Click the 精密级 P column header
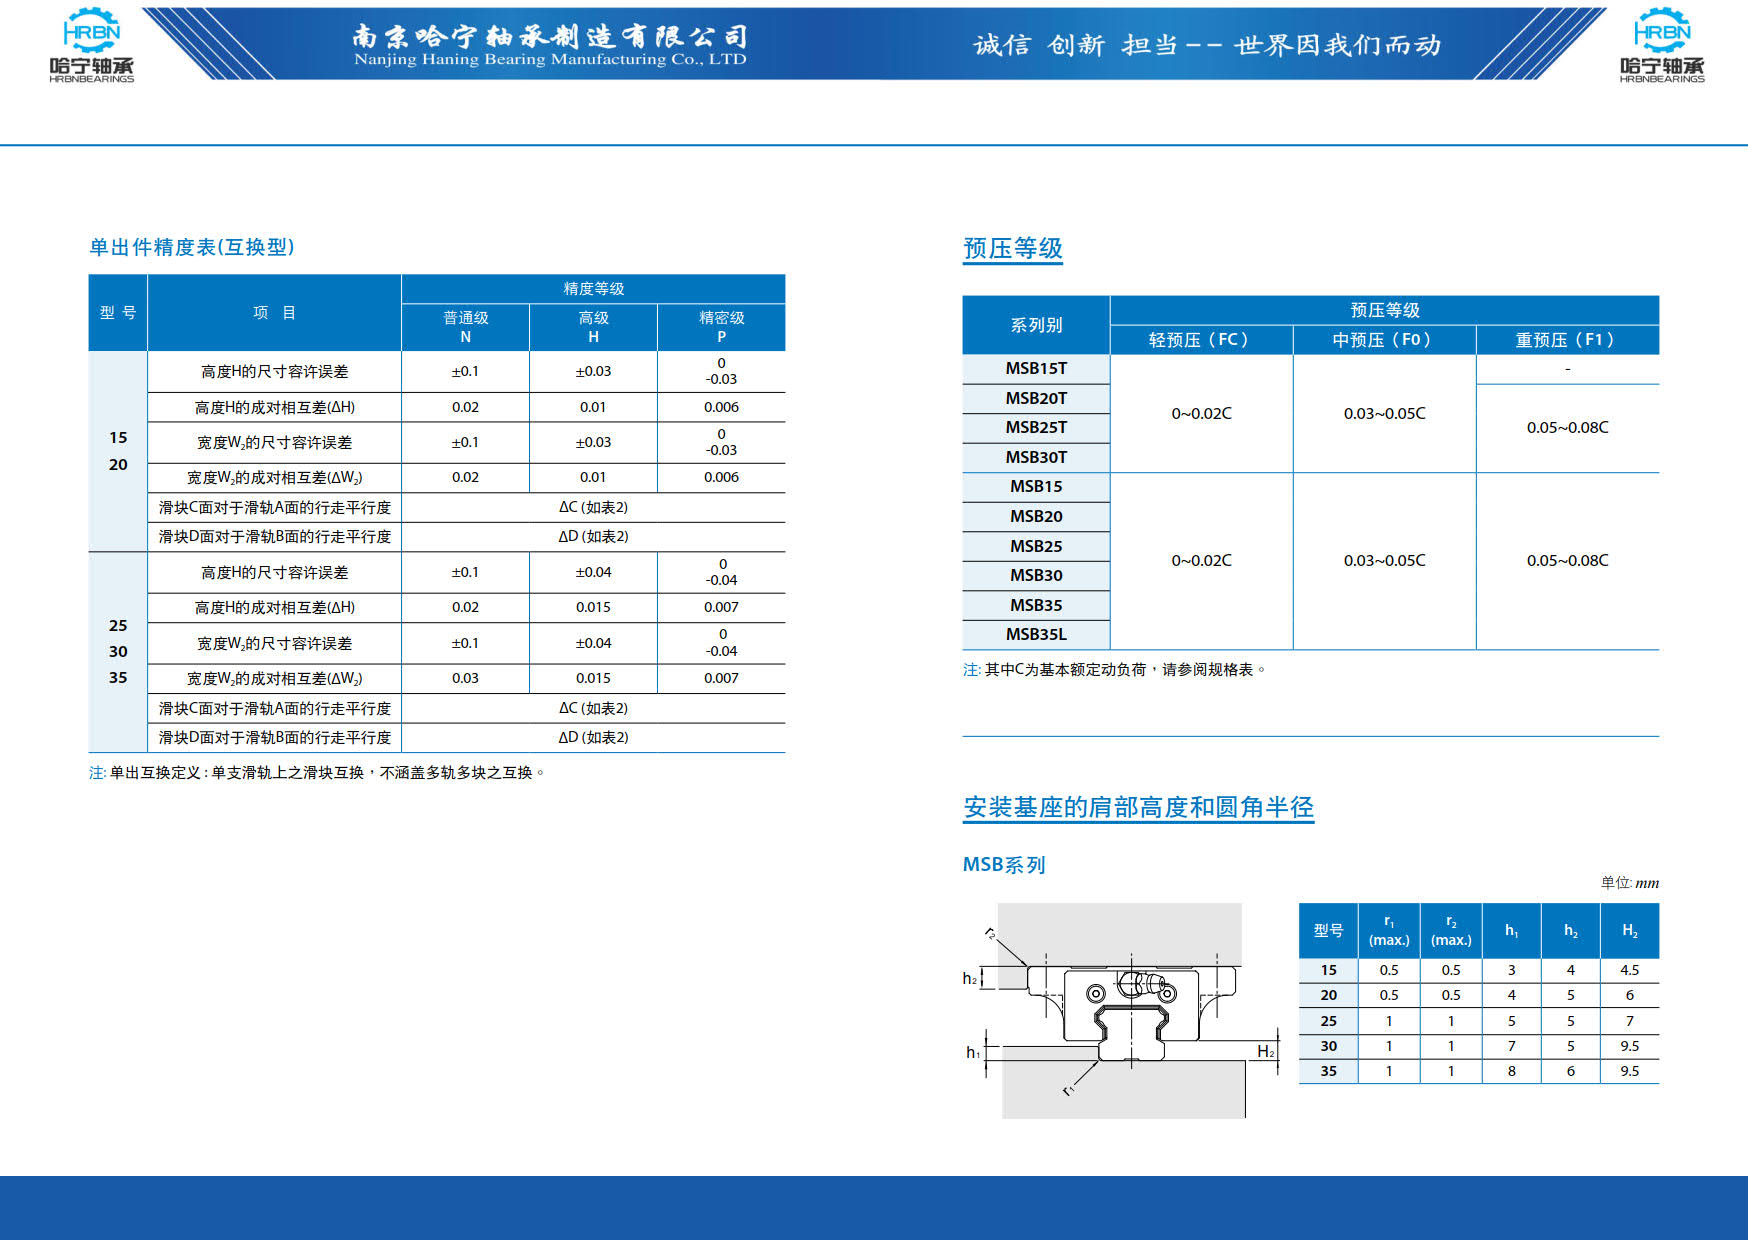This screenshot has width=1748, height=1240. pos(721,327)
